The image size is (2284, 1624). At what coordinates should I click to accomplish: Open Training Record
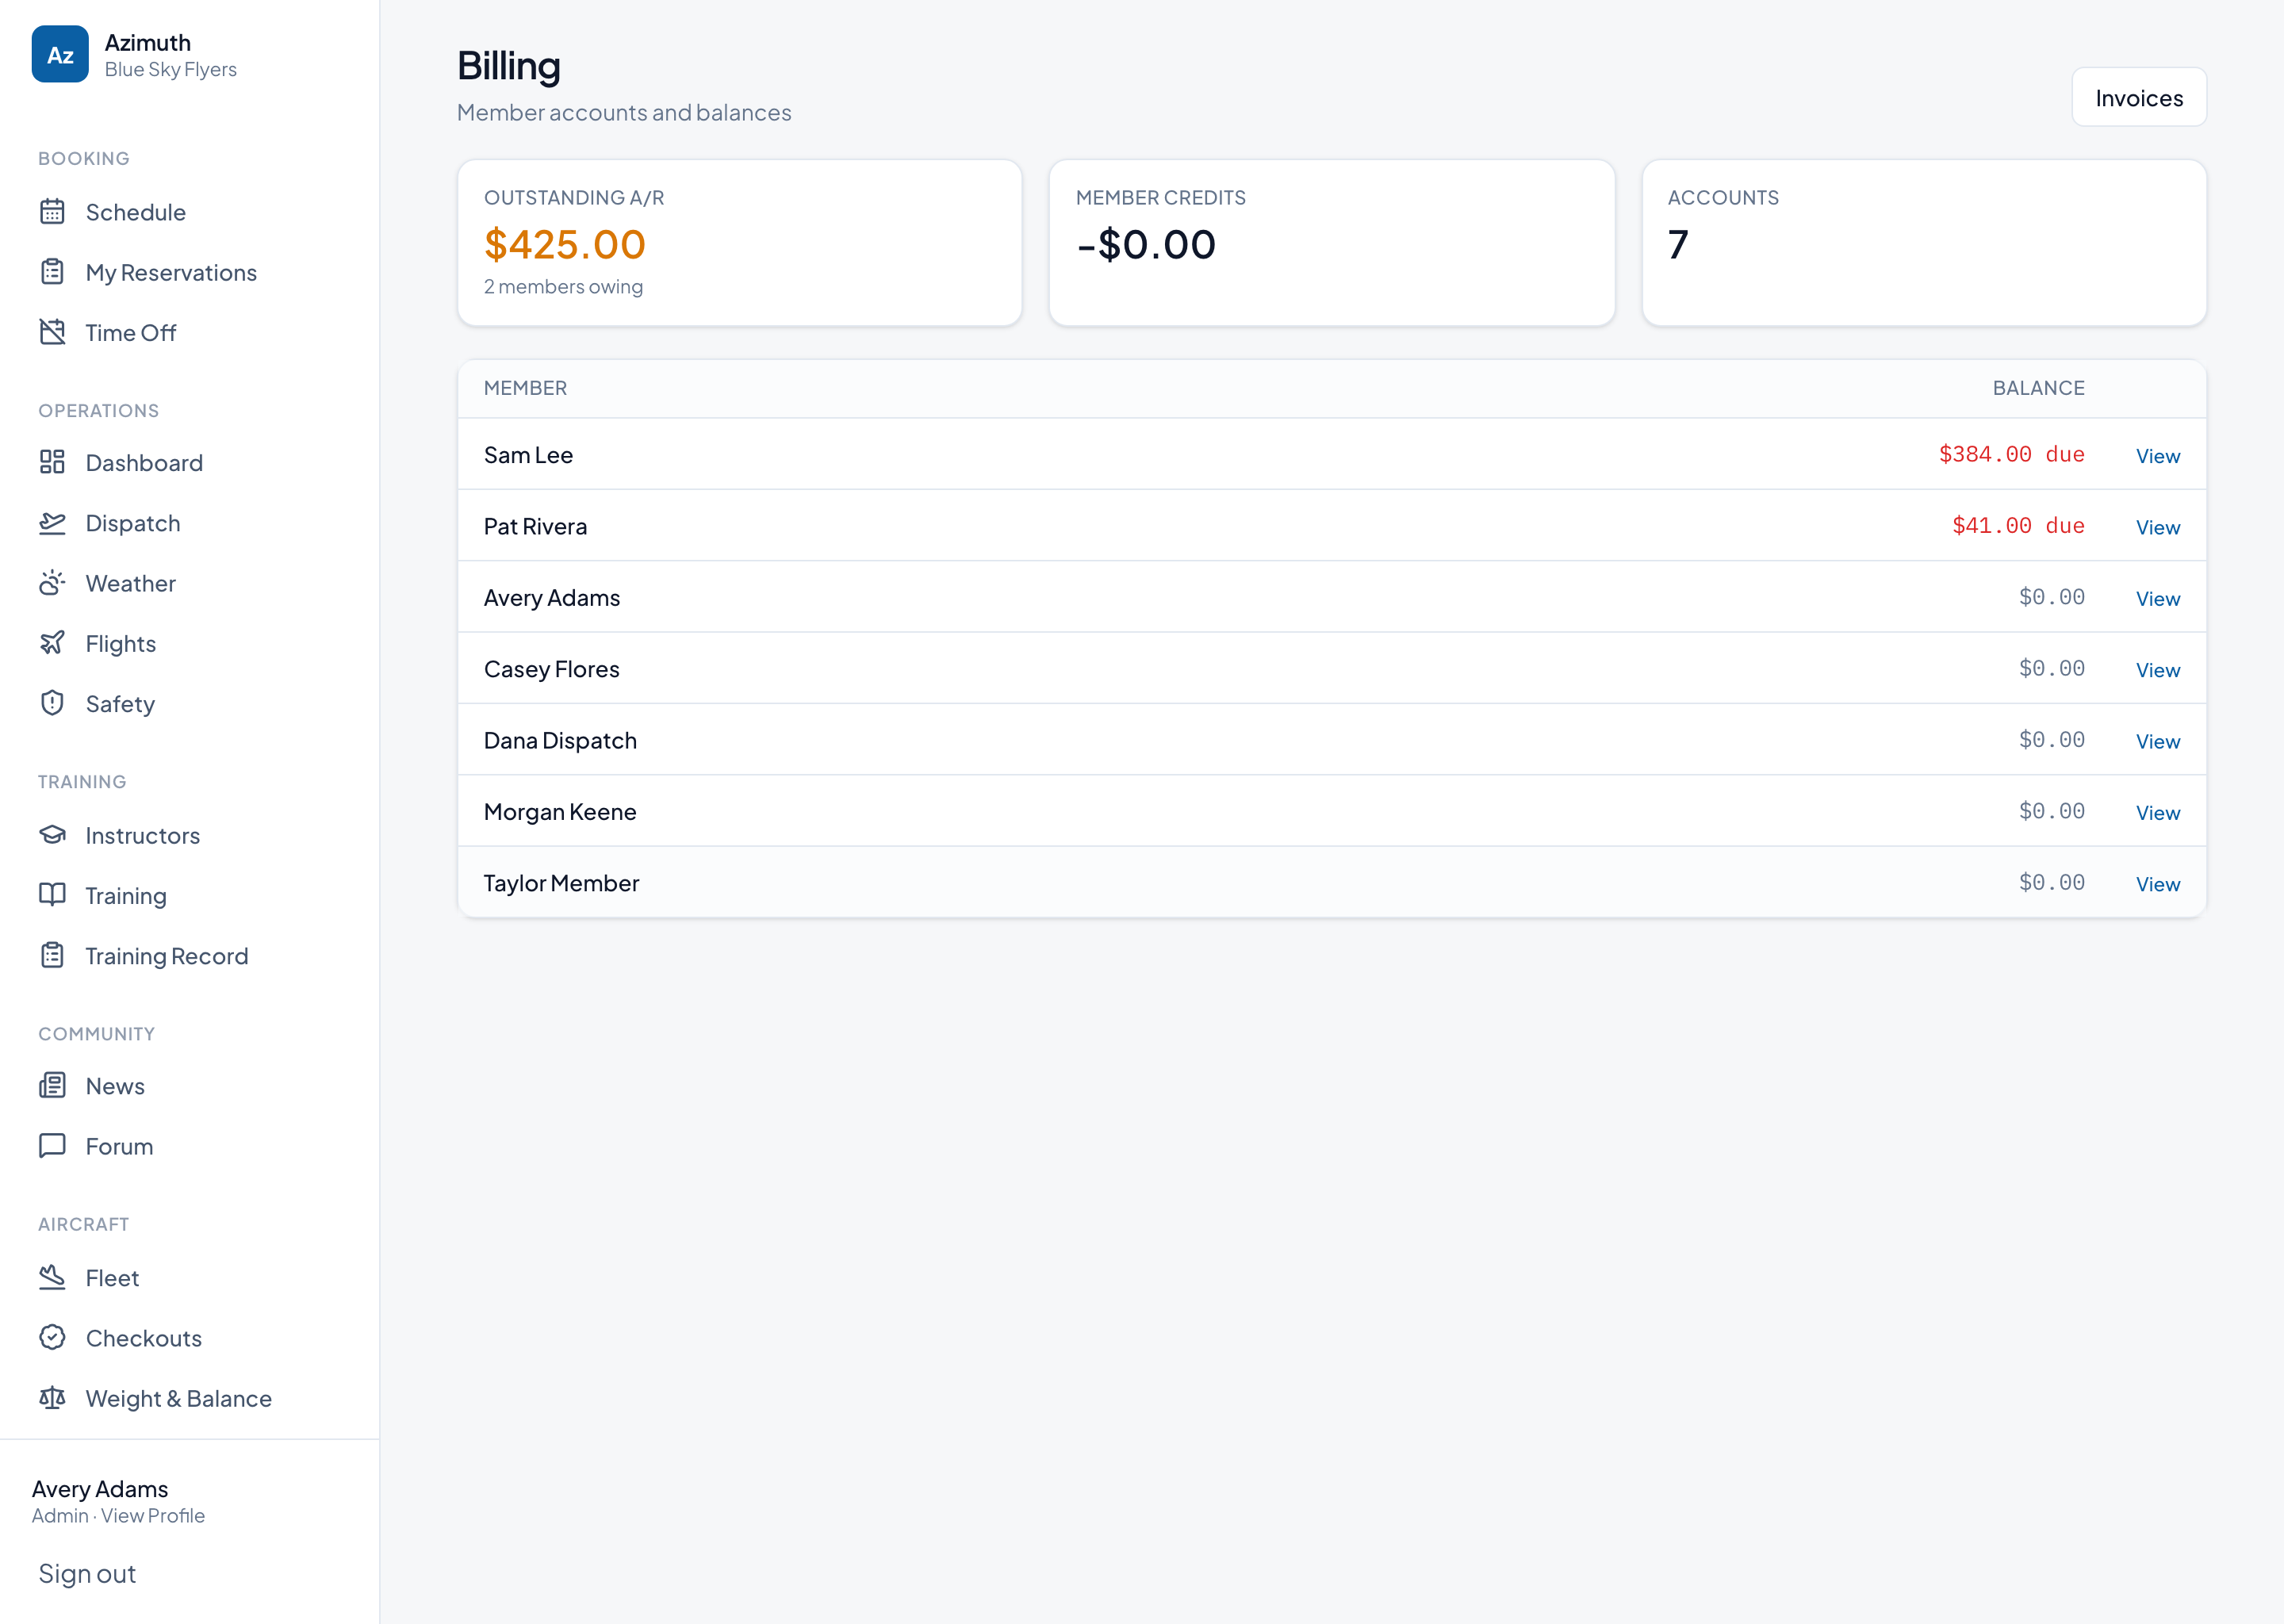click(x=167, y=956)
